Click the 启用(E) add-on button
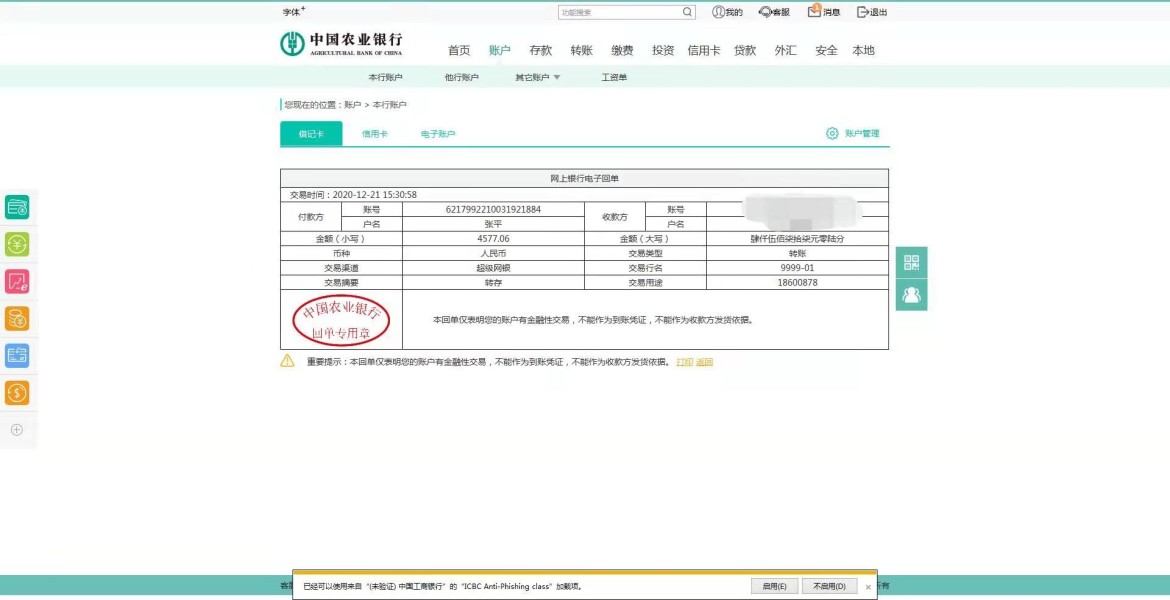 [775, 587]
